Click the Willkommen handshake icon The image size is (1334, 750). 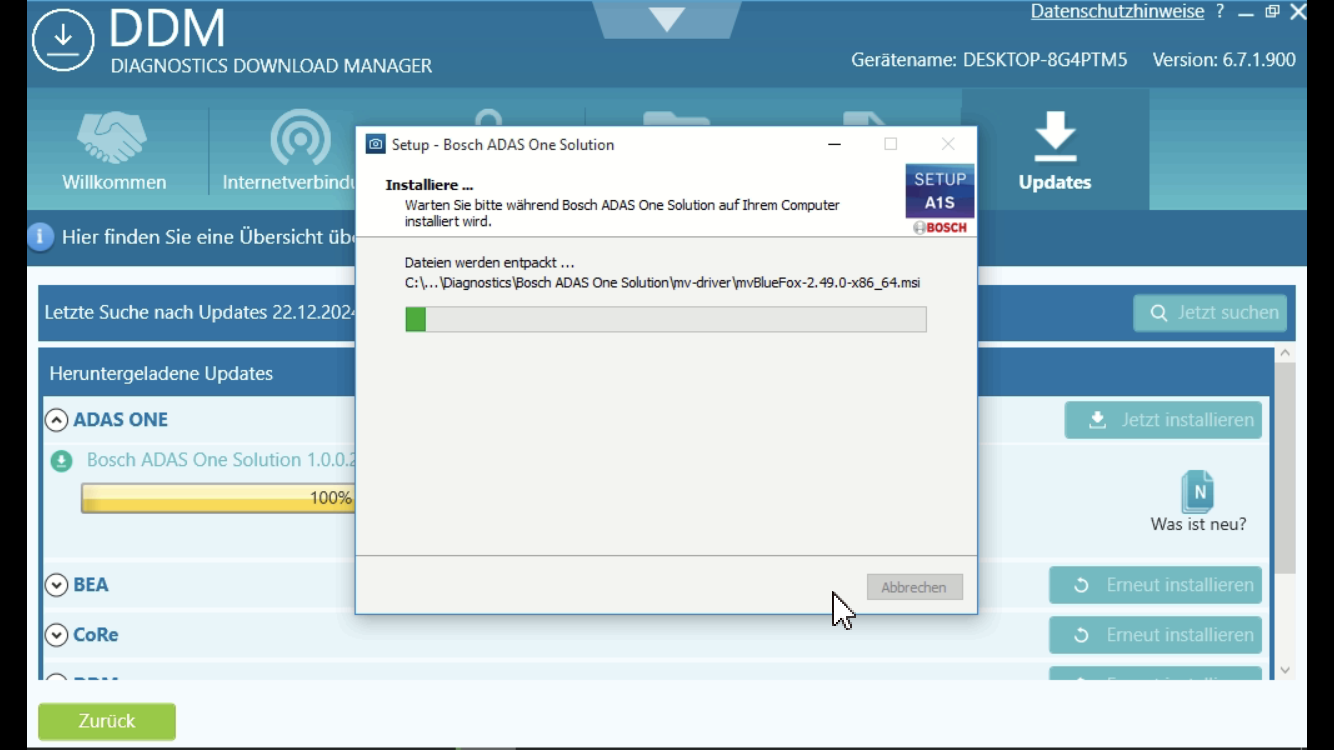pyautogui.click(x=113, y=137)
